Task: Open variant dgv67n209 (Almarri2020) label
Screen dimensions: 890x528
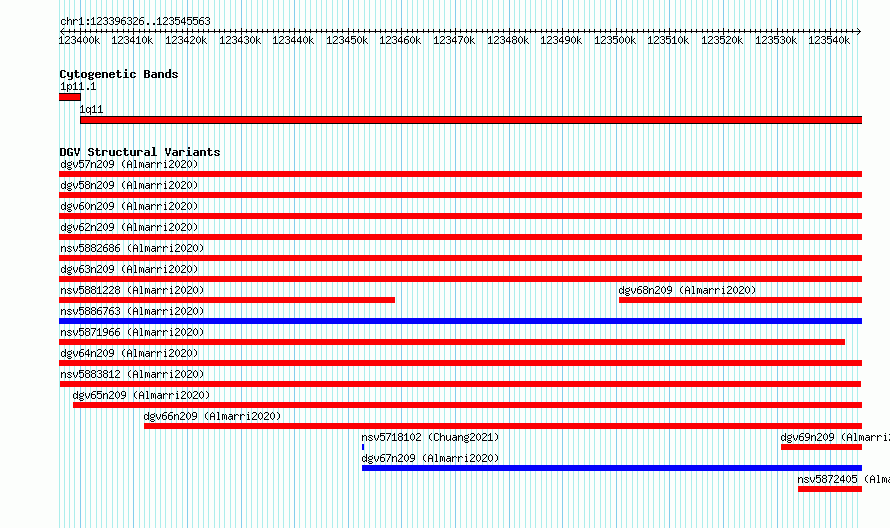Action: pyautogui.click(x=430, y=458)
